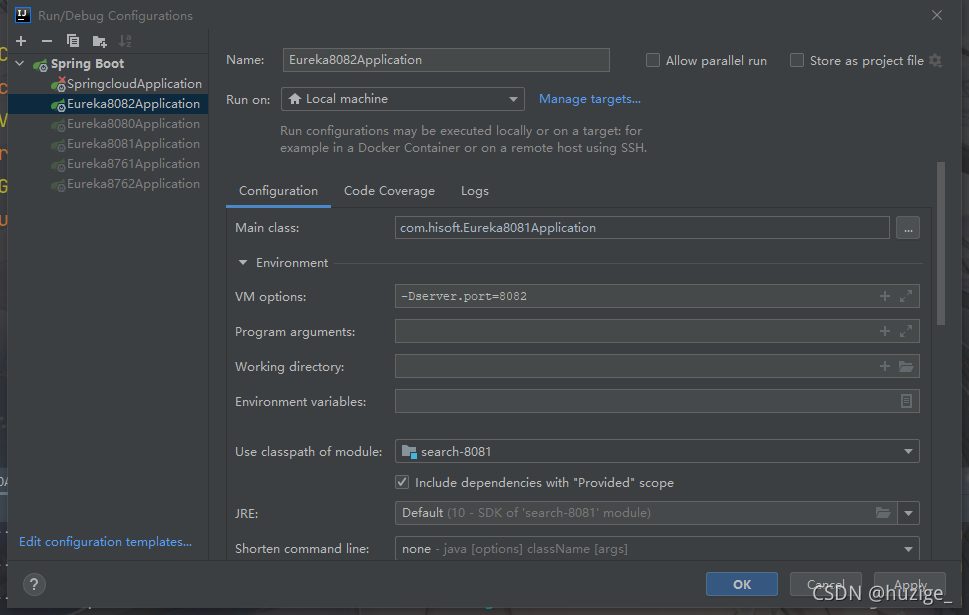The height and width of the screenshot is (615, 969).
Task: Select Eureka8761Application in the configuration tree
Action: point(133,164)
